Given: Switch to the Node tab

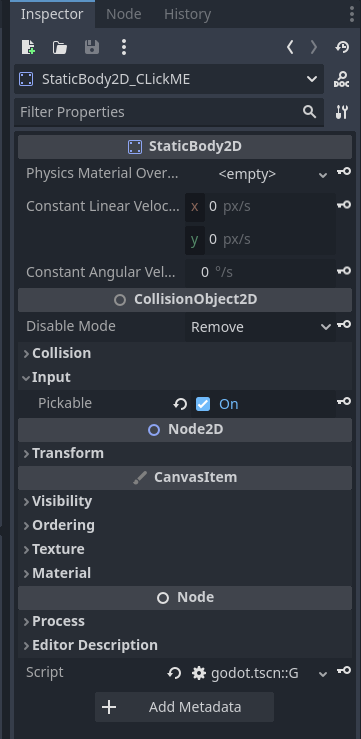Looking at the screenshot, I should [123, 14].
